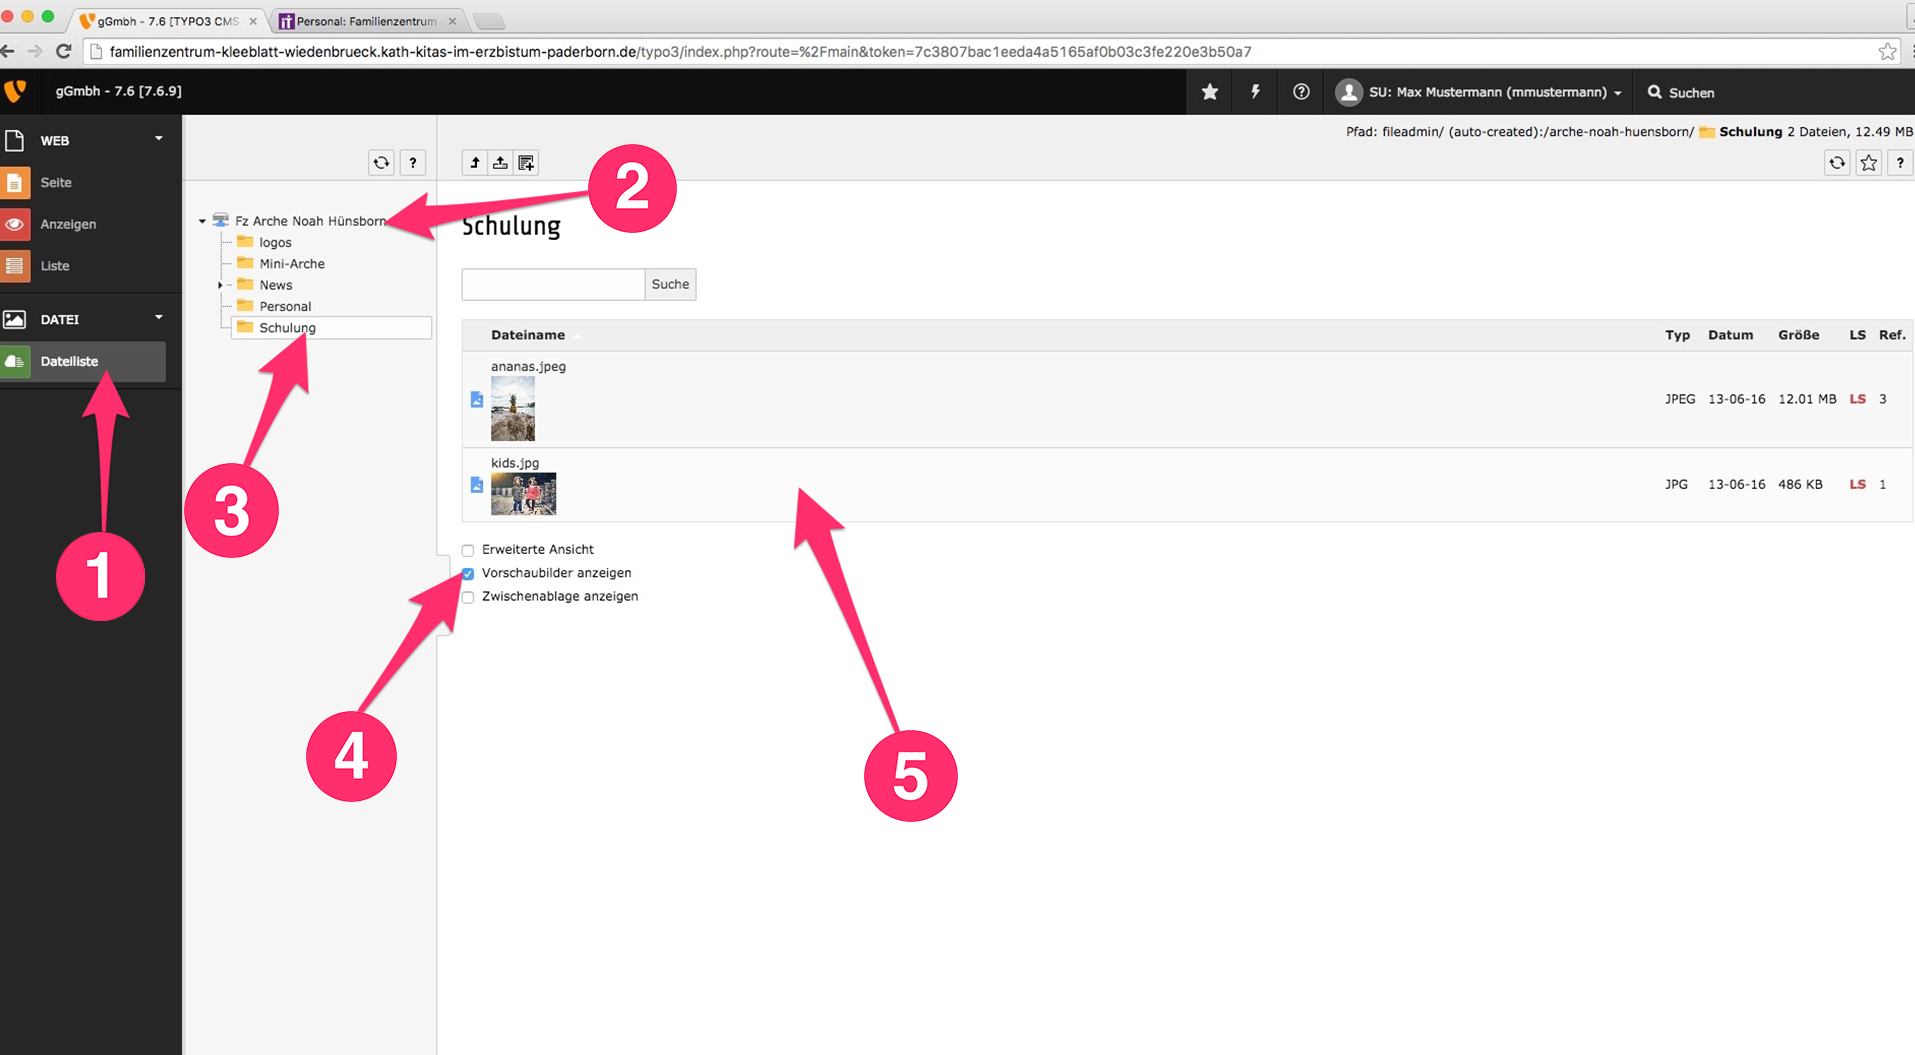Expand the News folder in tree
Viewport: 1915px width, 1055px height.
tap(220, 285)
